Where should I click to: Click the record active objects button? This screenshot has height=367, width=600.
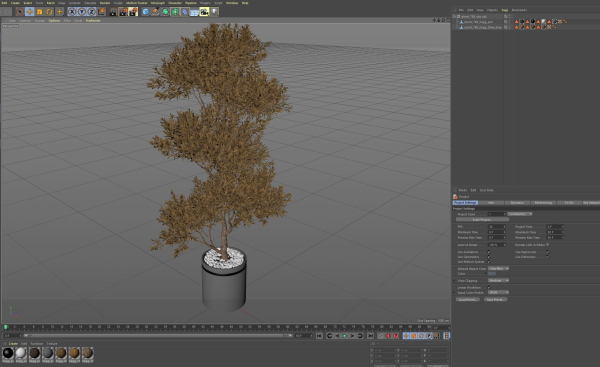[381, 336]
